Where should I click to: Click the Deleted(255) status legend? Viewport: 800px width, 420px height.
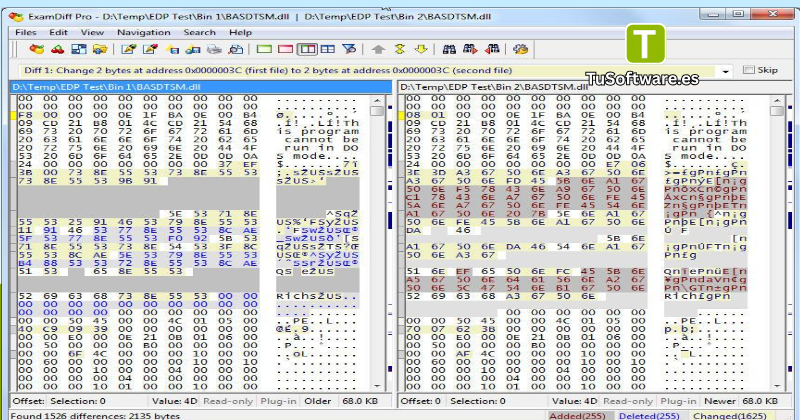pyautogui.click(x=649, y=416)
